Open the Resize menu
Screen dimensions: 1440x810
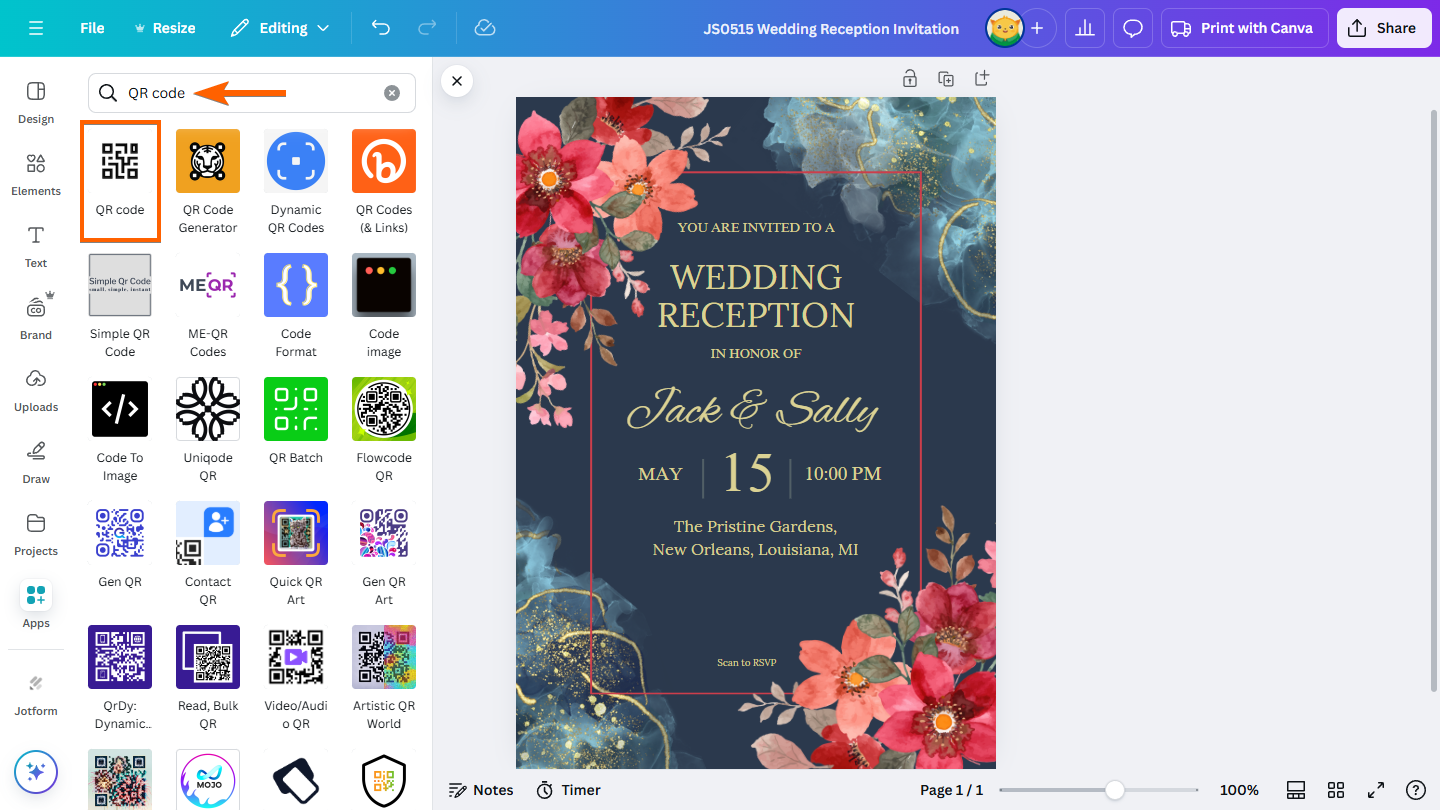164,28
